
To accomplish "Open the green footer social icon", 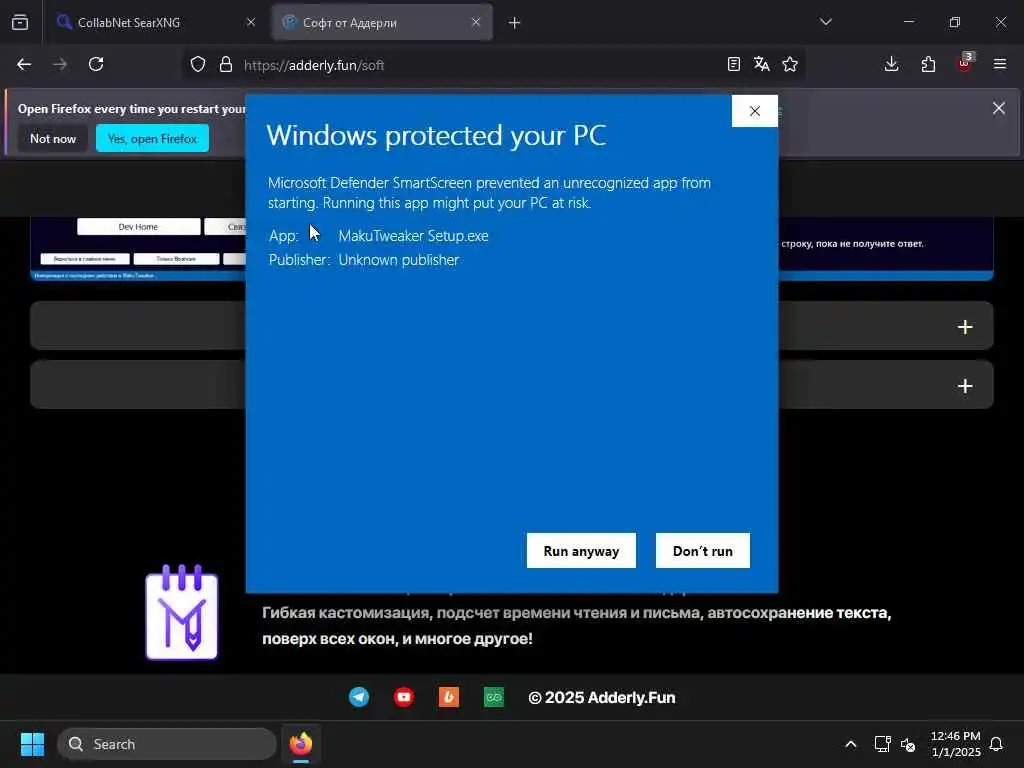I will (494, 697).
